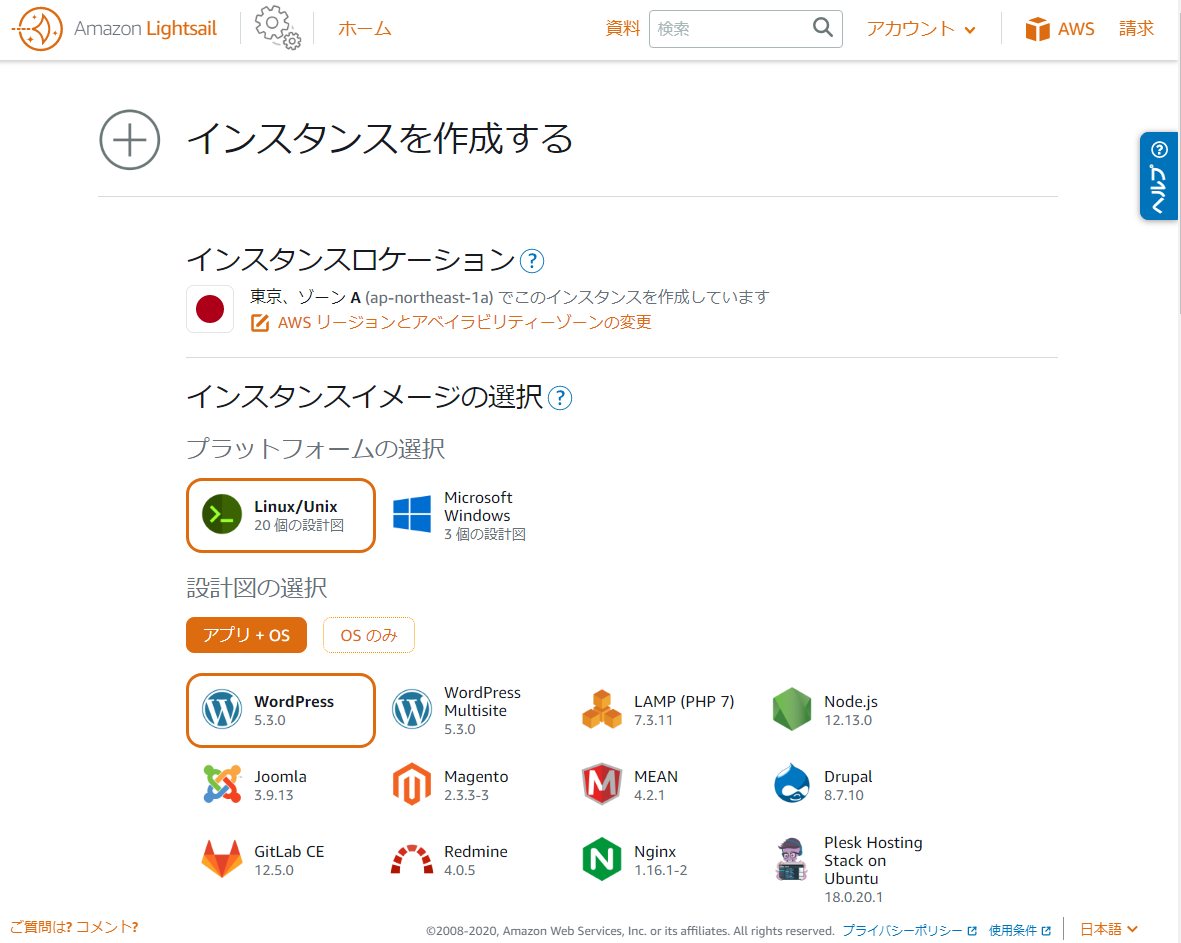Click the Drupal drop icon
Screen dimensions: 1181x943
[x=792, y=784]
